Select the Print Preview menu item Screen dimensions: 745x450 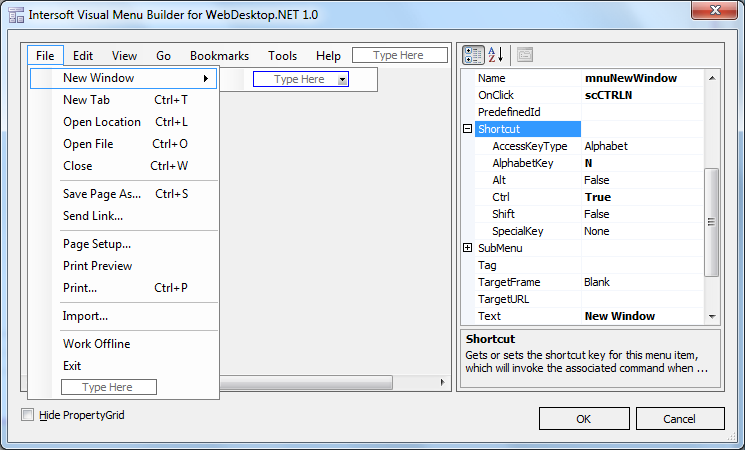pyautogui.click(x=97, y=266)
